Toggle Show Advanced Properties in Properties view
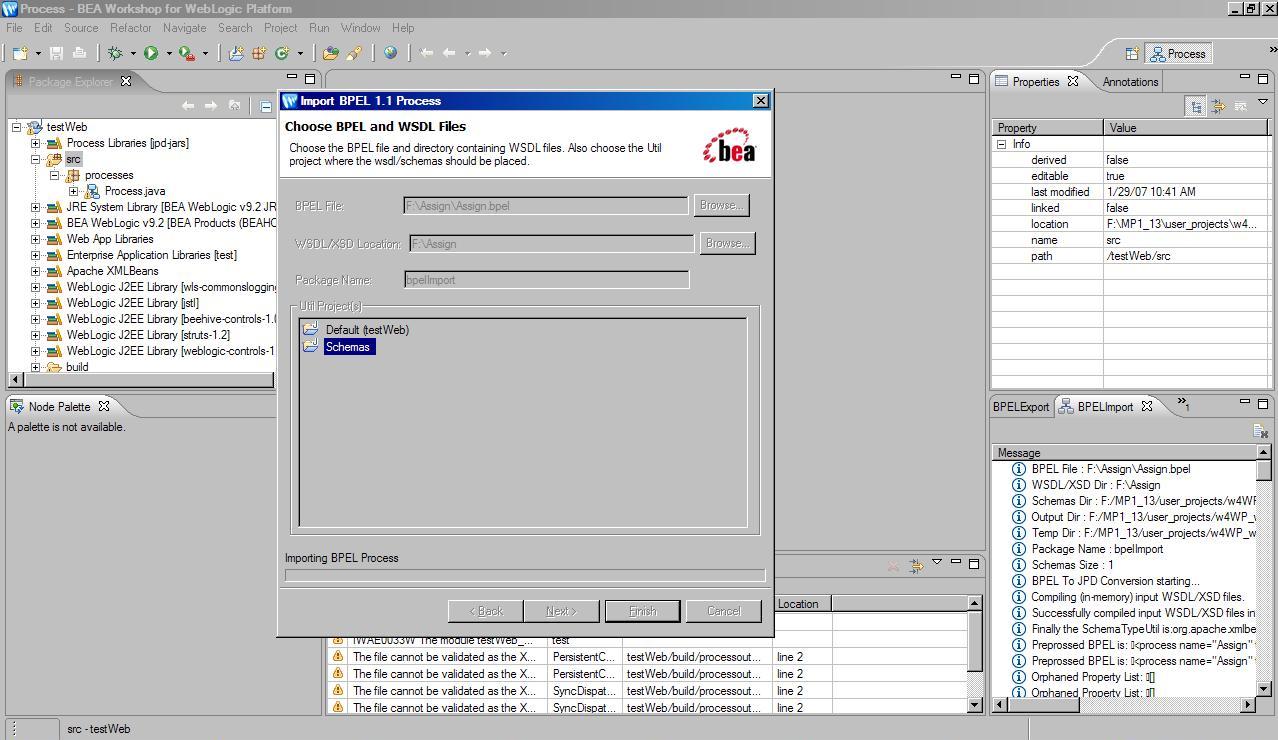 coord(1218,105)
